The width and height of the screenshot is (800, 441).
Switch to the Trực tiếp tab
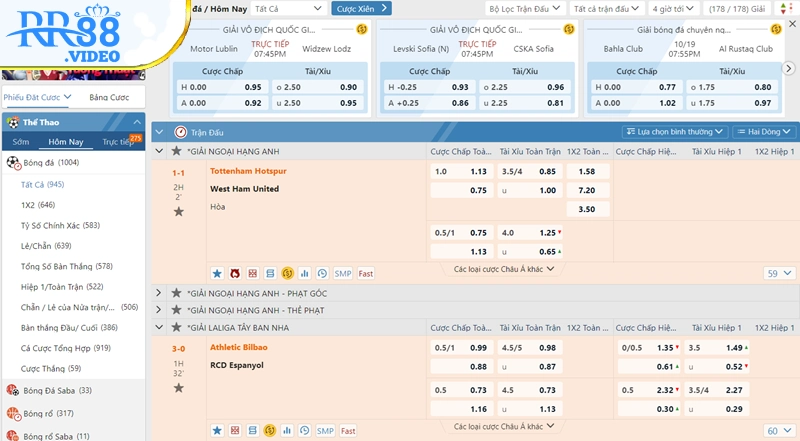point(118,142)
